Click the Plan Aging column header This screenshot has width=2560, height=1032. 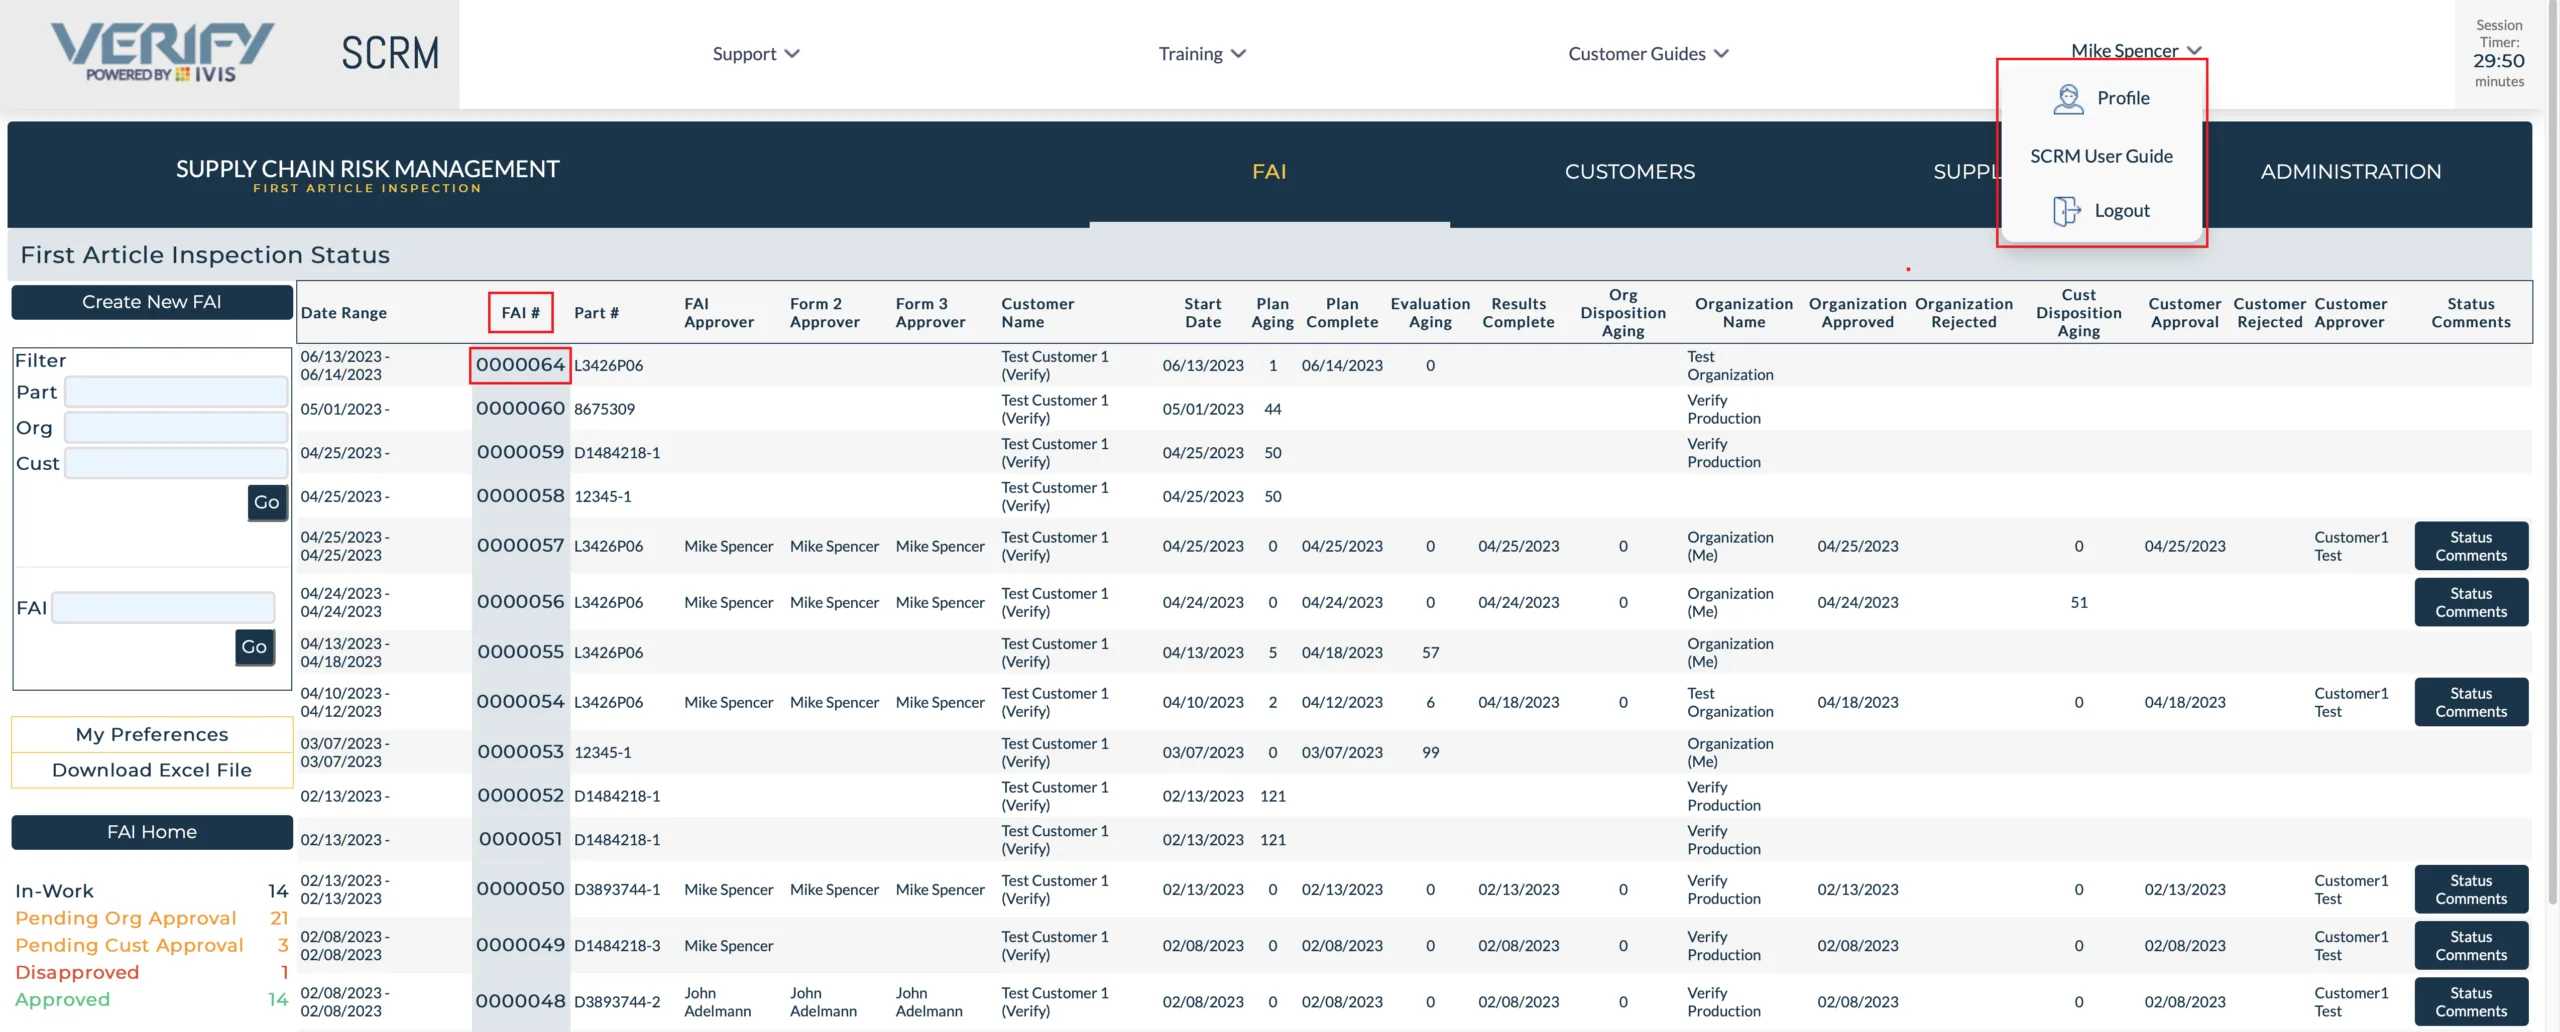point(1272,313)
